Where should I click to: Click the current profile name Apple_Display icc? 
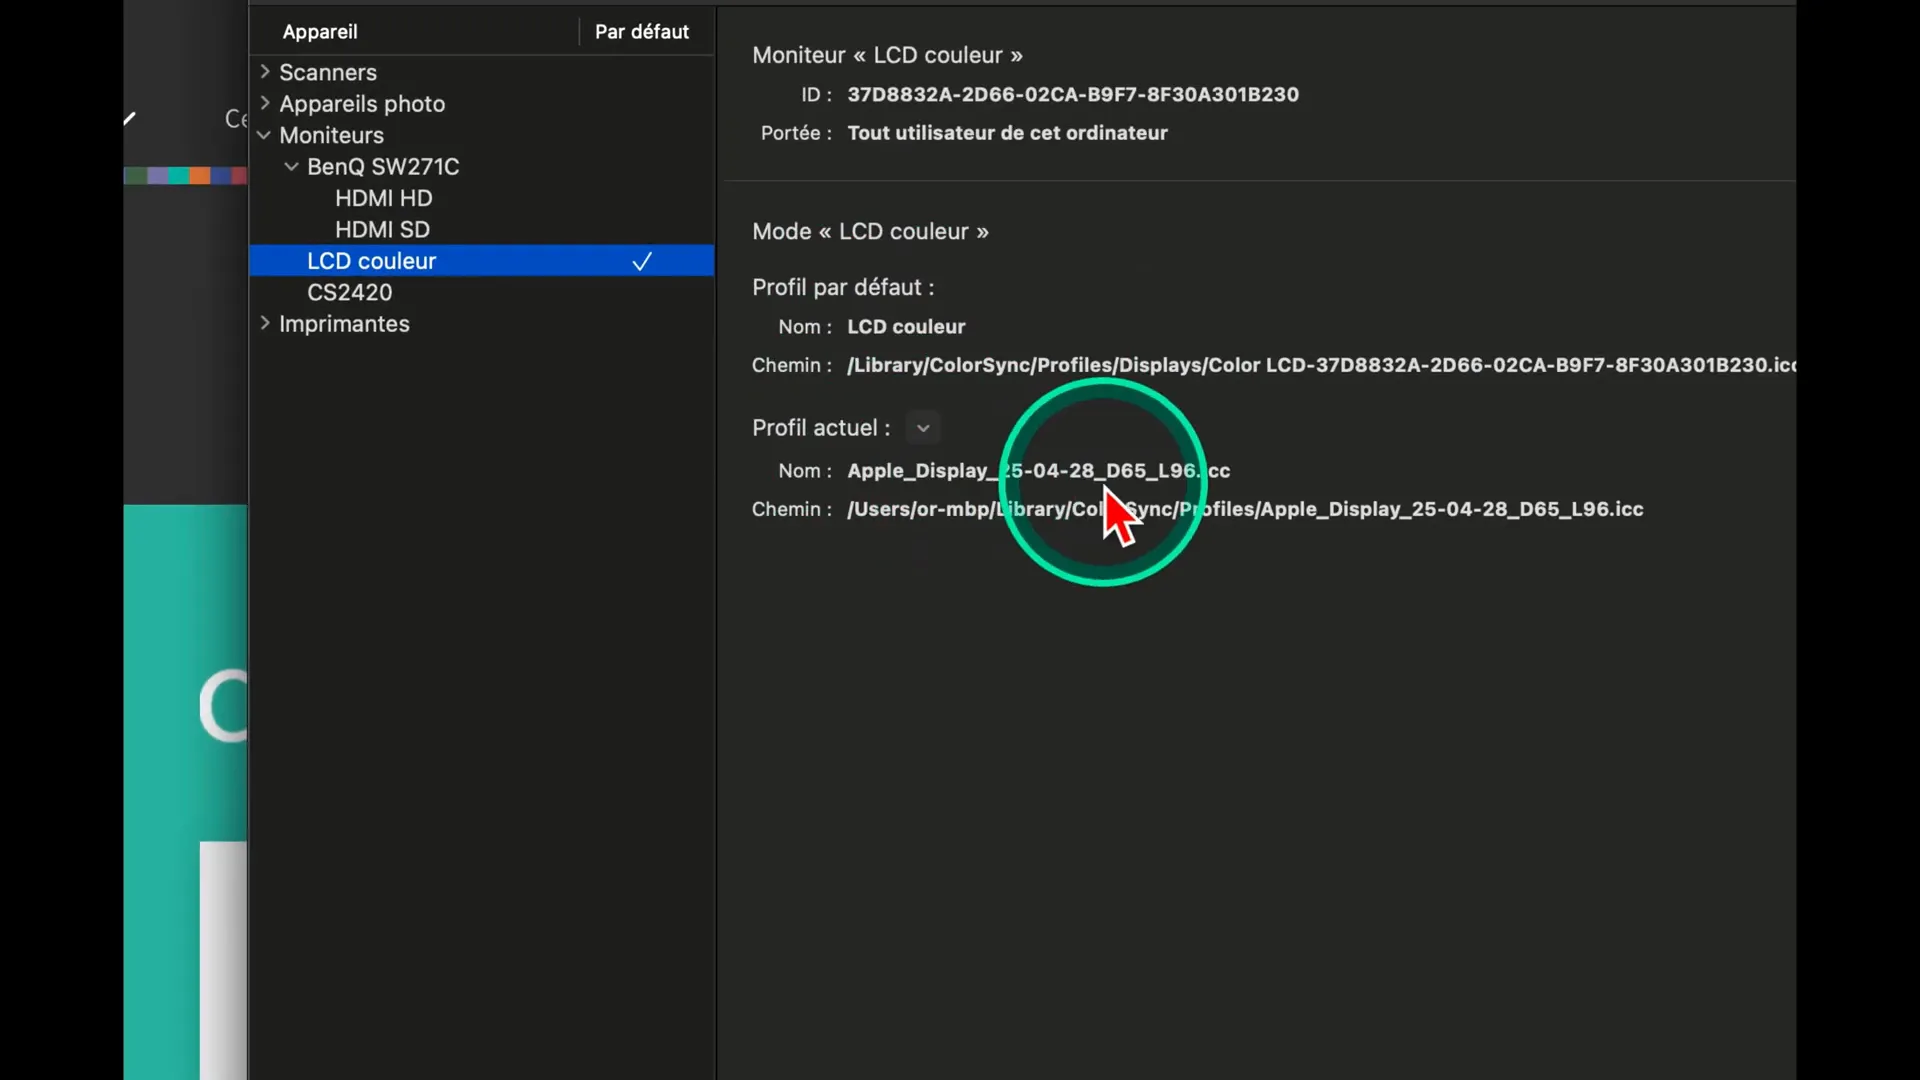click(1038, 471)
